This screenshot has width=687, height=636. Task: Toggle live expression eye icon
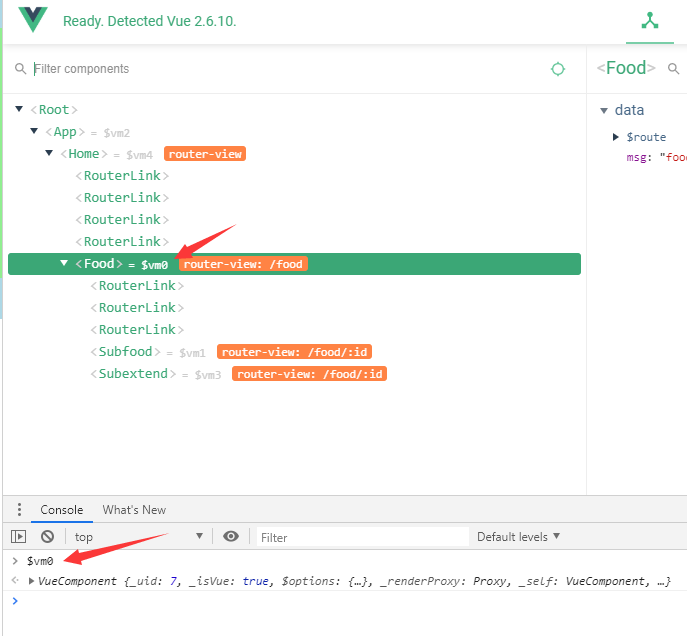231,536
